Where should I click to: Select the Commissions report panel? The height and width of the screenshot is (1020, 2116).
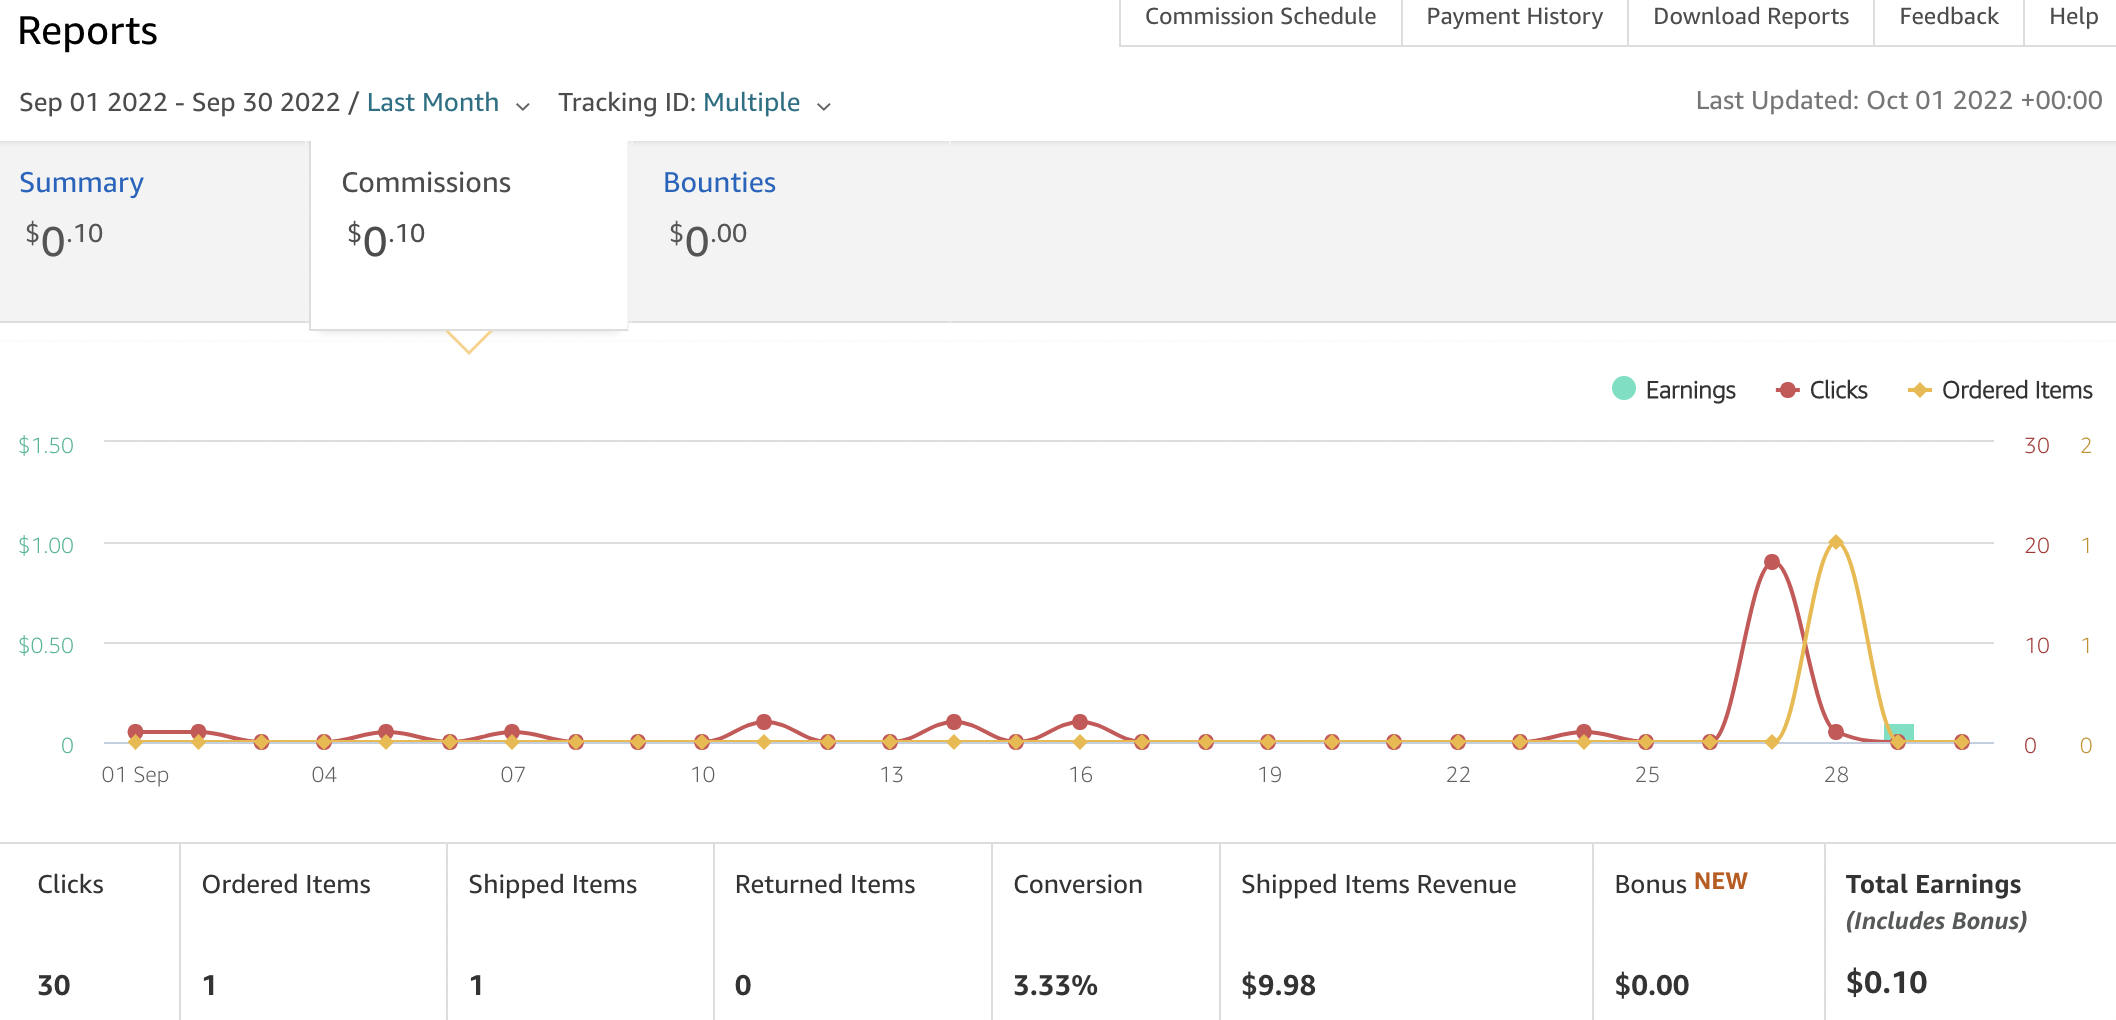[x=469, y=235]
